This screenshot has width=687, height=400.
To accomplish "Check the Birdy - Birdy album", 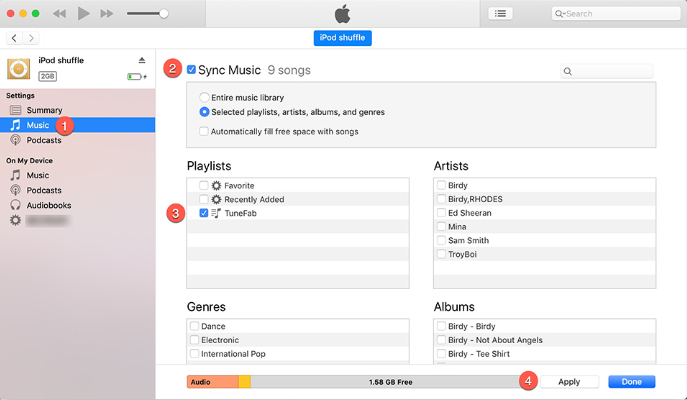I will tap(441, 326).
